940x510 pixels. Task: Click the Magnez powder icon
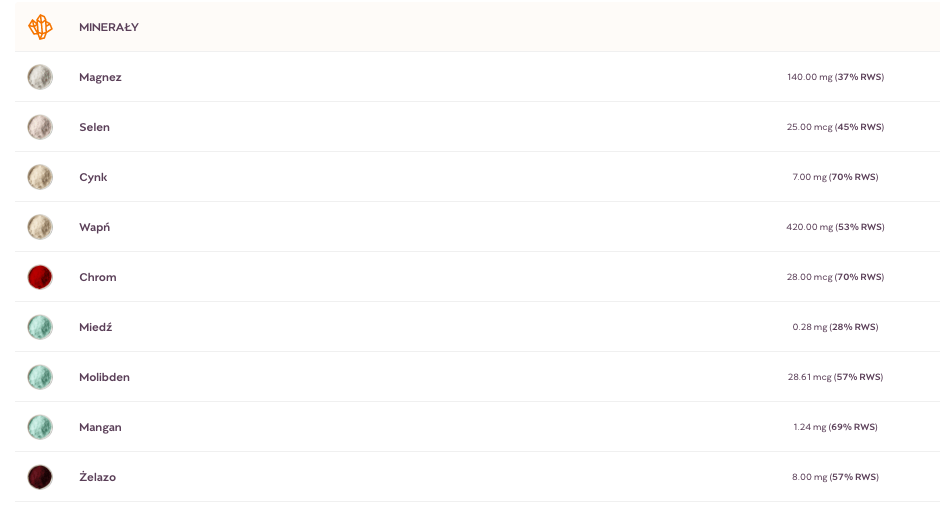pos(40,77)
